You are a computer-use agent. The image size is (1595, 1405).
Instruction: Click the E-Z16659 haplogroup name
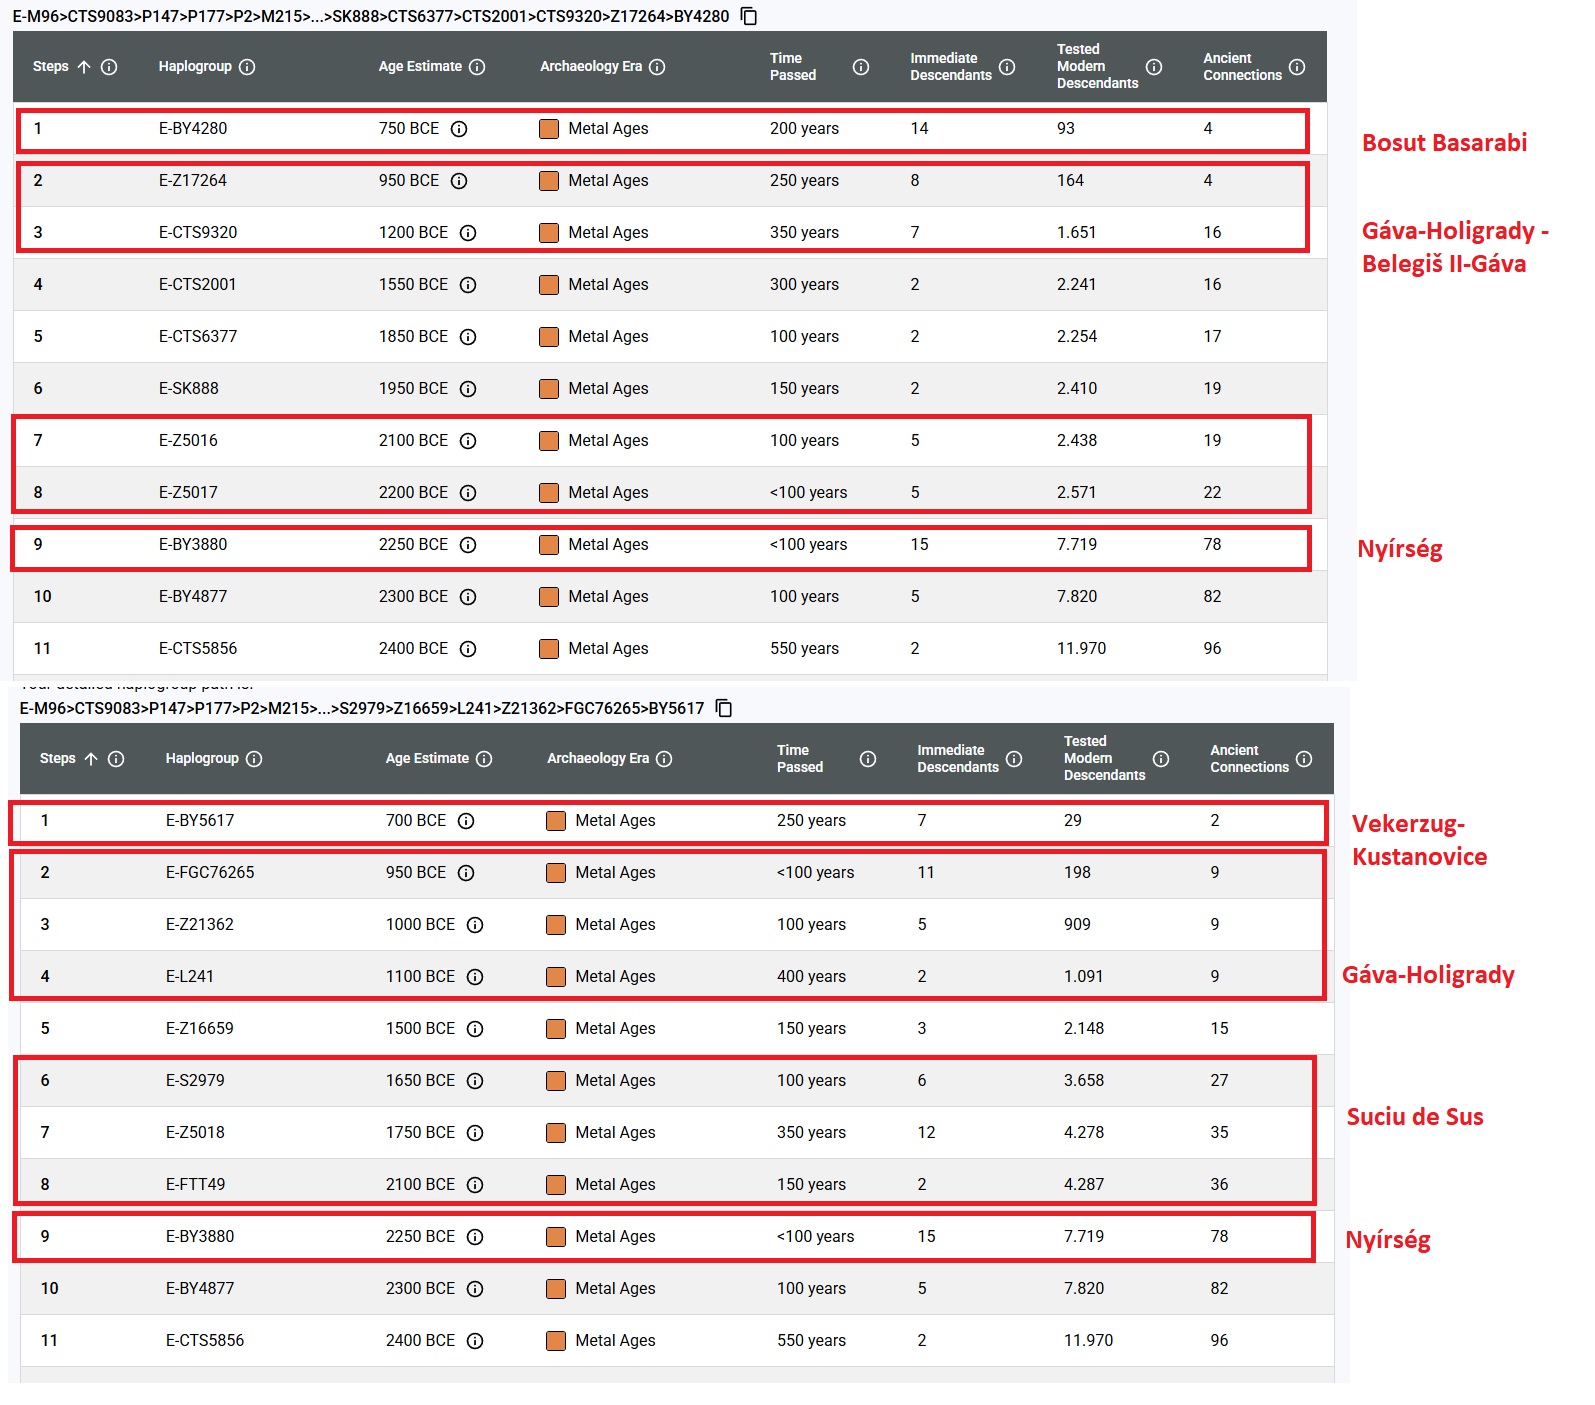pyautogui.click(x=200, y=1028)
